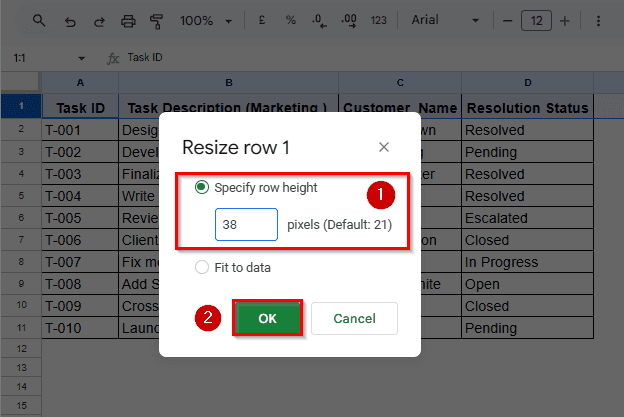The height and width of the screenshot is (417, 624).
Task: Click the Redo arrow icon
Action: pos(97,21)
